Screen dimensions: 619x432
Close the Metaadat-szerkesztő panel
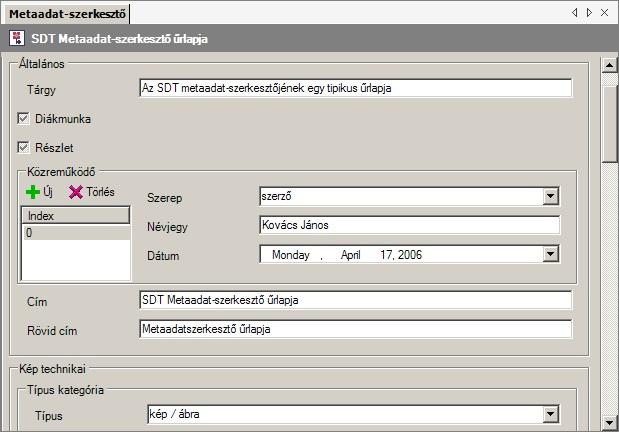604,13
